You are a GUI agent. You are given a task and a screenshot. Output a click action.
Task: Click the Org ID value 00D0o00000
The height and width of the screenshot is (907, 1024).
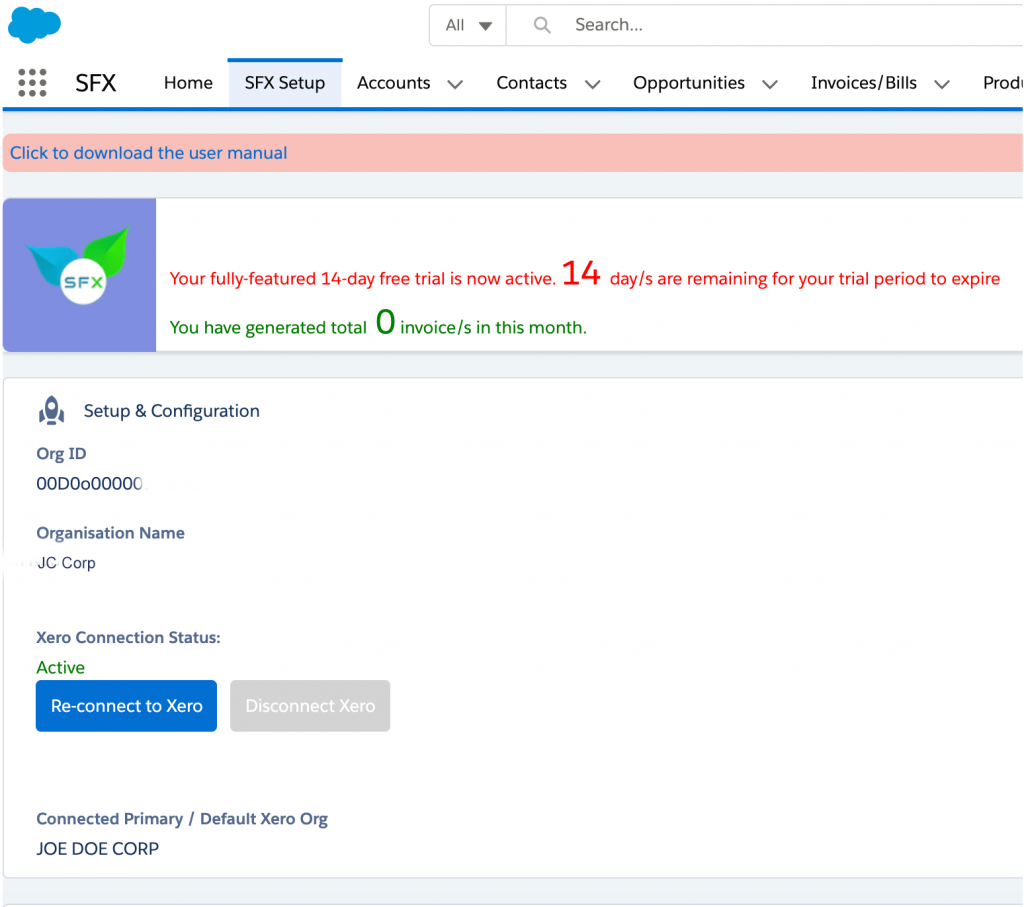(x=90, y=483)
